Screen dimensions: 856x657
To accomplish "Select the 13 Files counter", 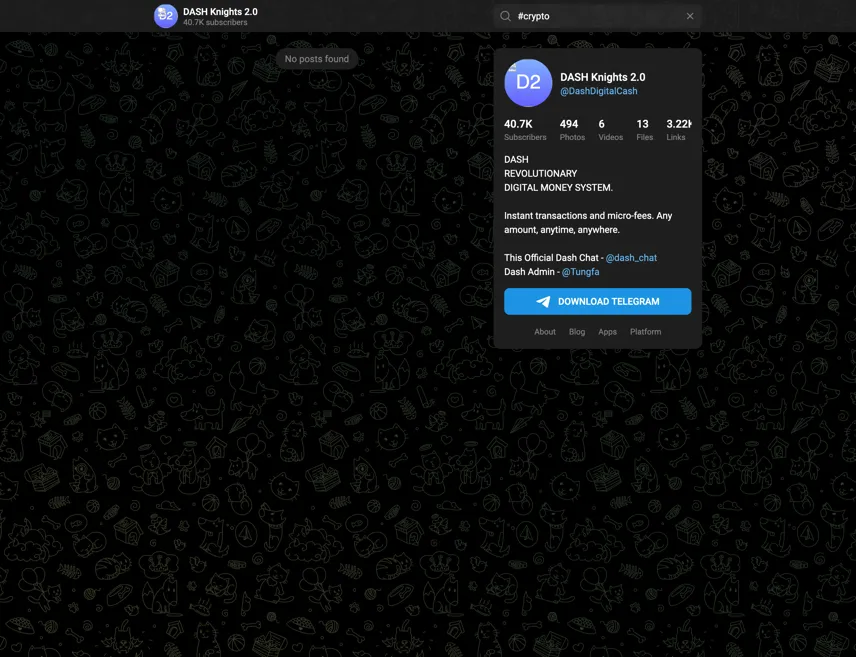I will point(644,130).
